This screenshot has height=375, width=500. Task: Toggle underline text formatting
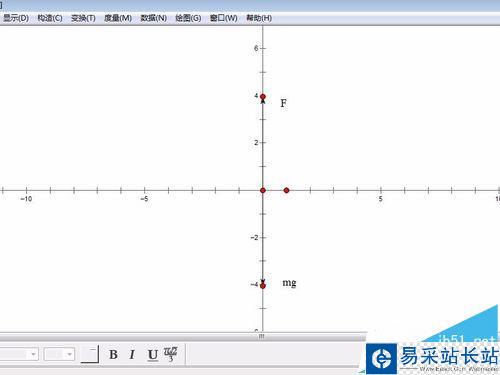[x=153, y=355]
